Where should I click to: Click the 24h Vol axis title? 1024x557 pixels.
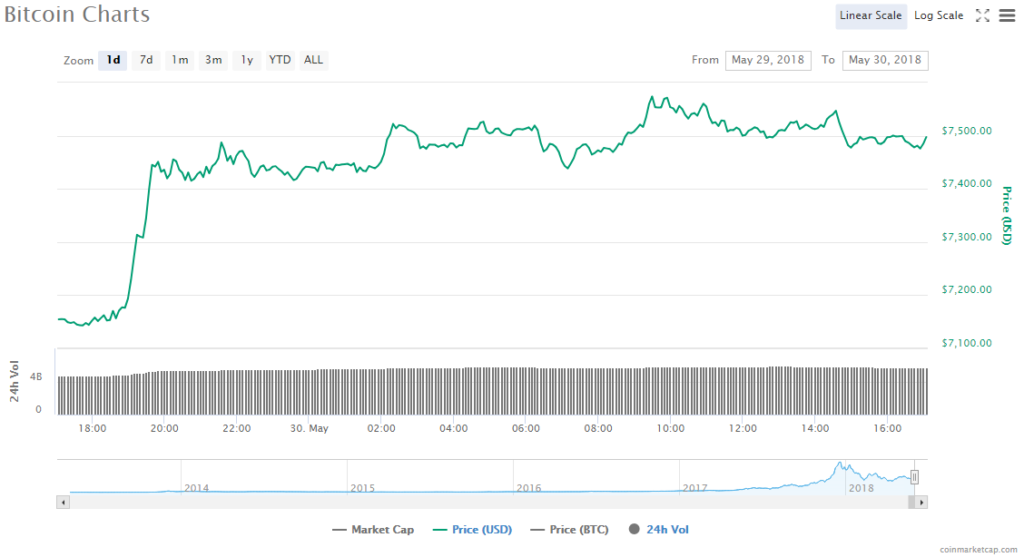coord(14,381)
